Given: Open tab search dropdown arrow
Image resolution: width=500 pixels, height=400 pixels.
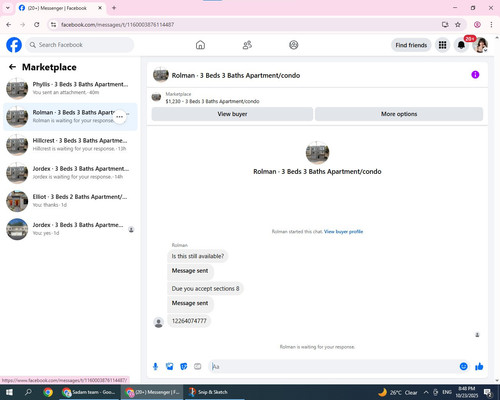Looking at the screenshot, I should 8,8.
